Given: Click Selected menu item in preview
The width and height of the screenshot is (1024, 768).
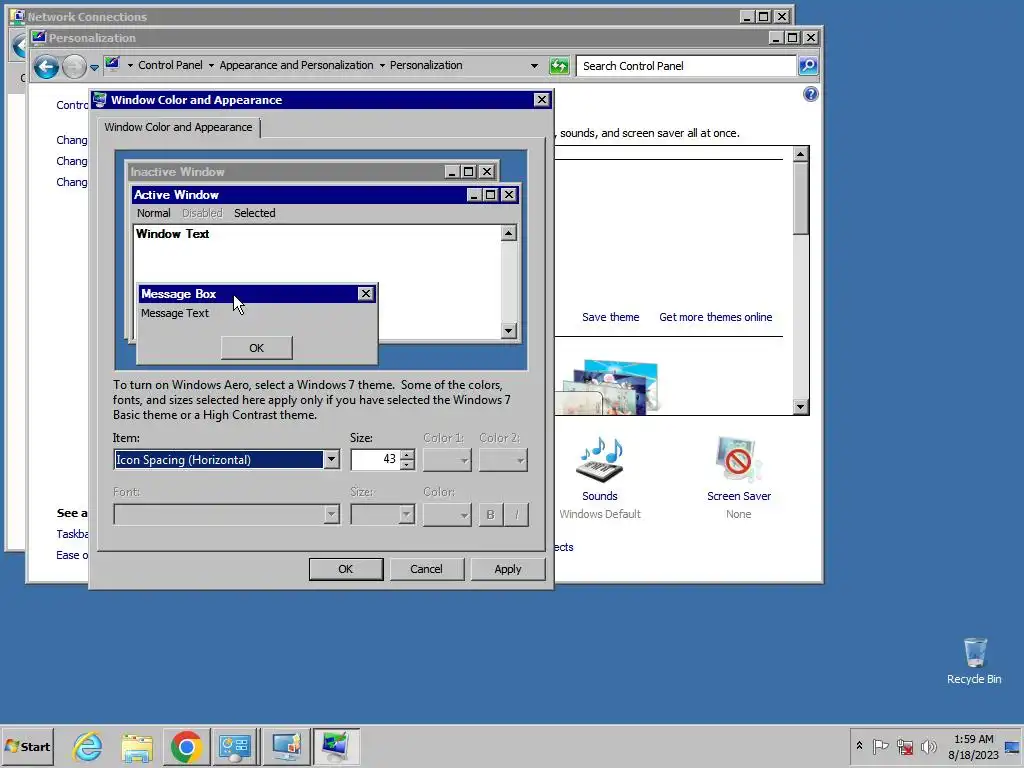Looking at the screenshot, I should (255, 213).
